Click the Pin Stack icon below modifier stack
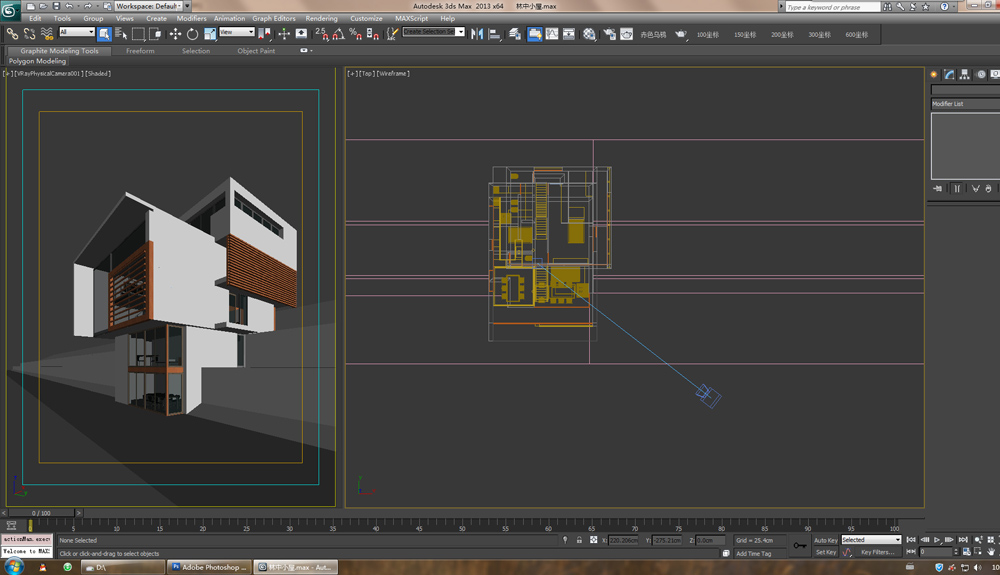 tap(937, 188)
